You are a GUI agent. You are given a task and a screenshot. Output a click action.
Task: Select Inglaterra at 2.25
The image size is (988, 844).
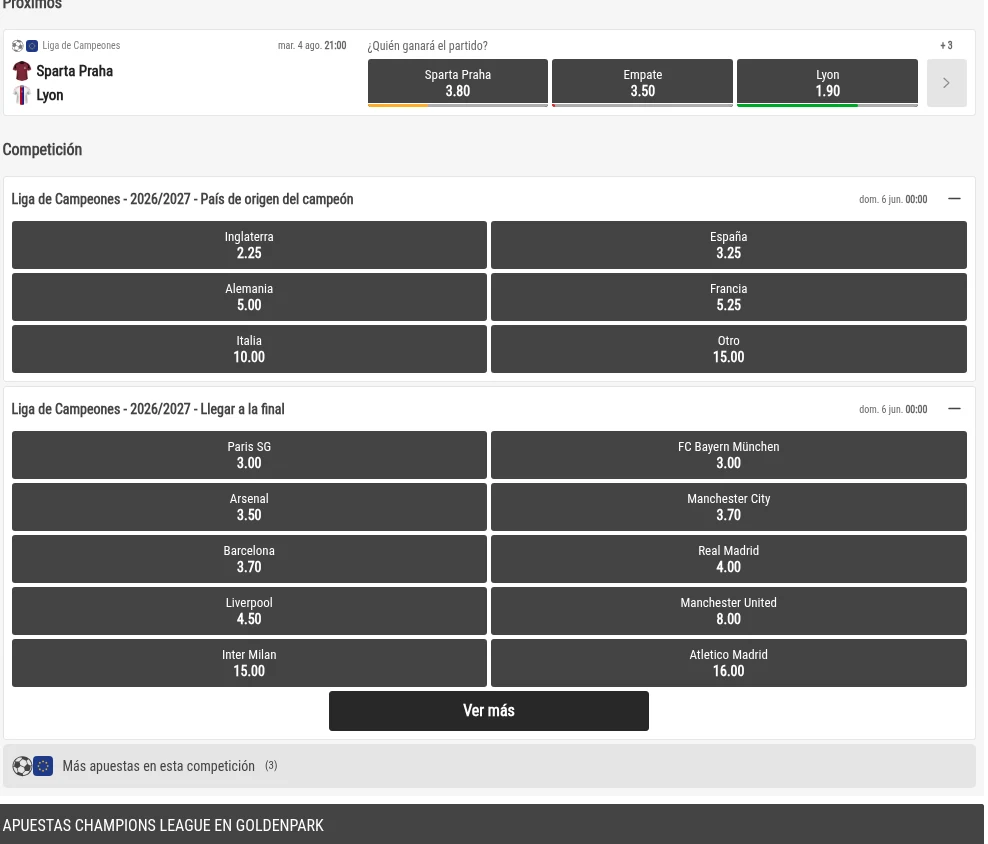249,245
